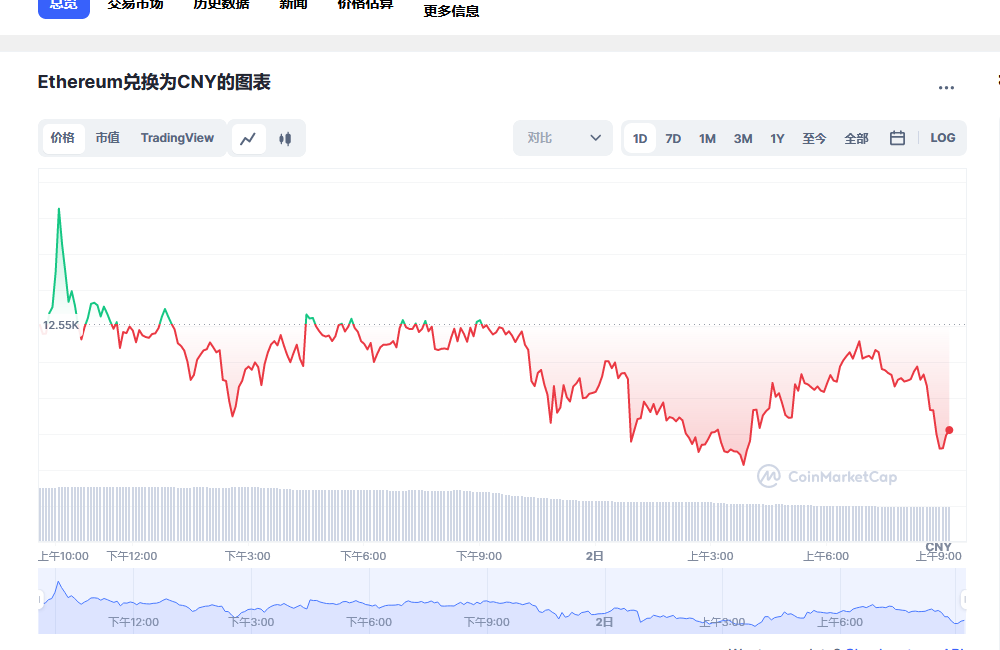Viewport: 1000px width, 650px height.
Task: Select the 1M time range
Action: coord(707,138)
